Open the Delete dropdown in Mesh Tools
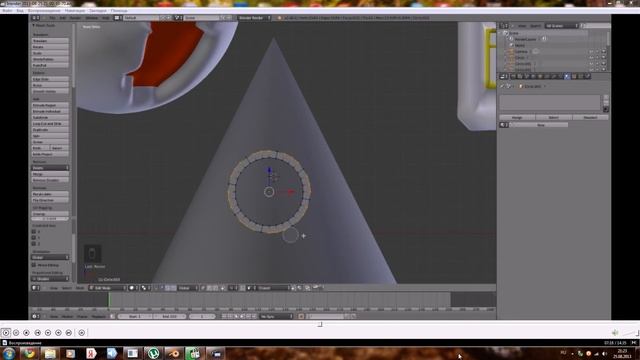The image size is (640, 360). click(x=50, y=168)
